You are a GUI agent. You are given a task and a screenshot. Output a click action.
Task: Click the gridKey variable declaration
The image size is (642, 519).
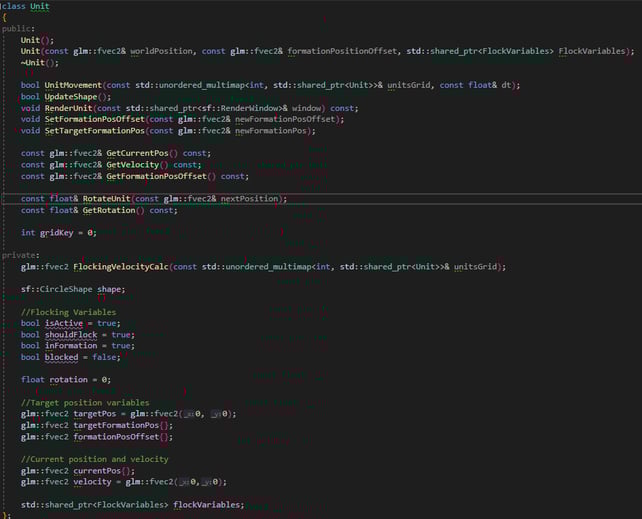click(59, 233)
